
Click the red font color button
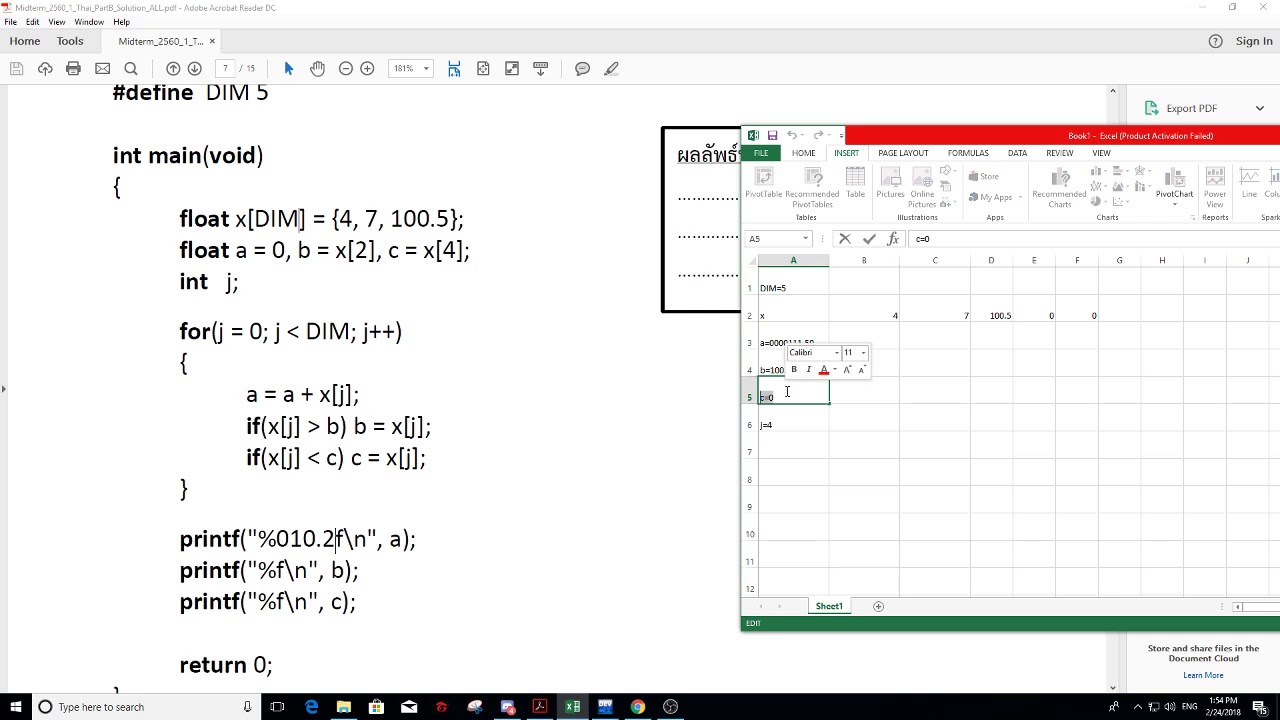point(824,370)
